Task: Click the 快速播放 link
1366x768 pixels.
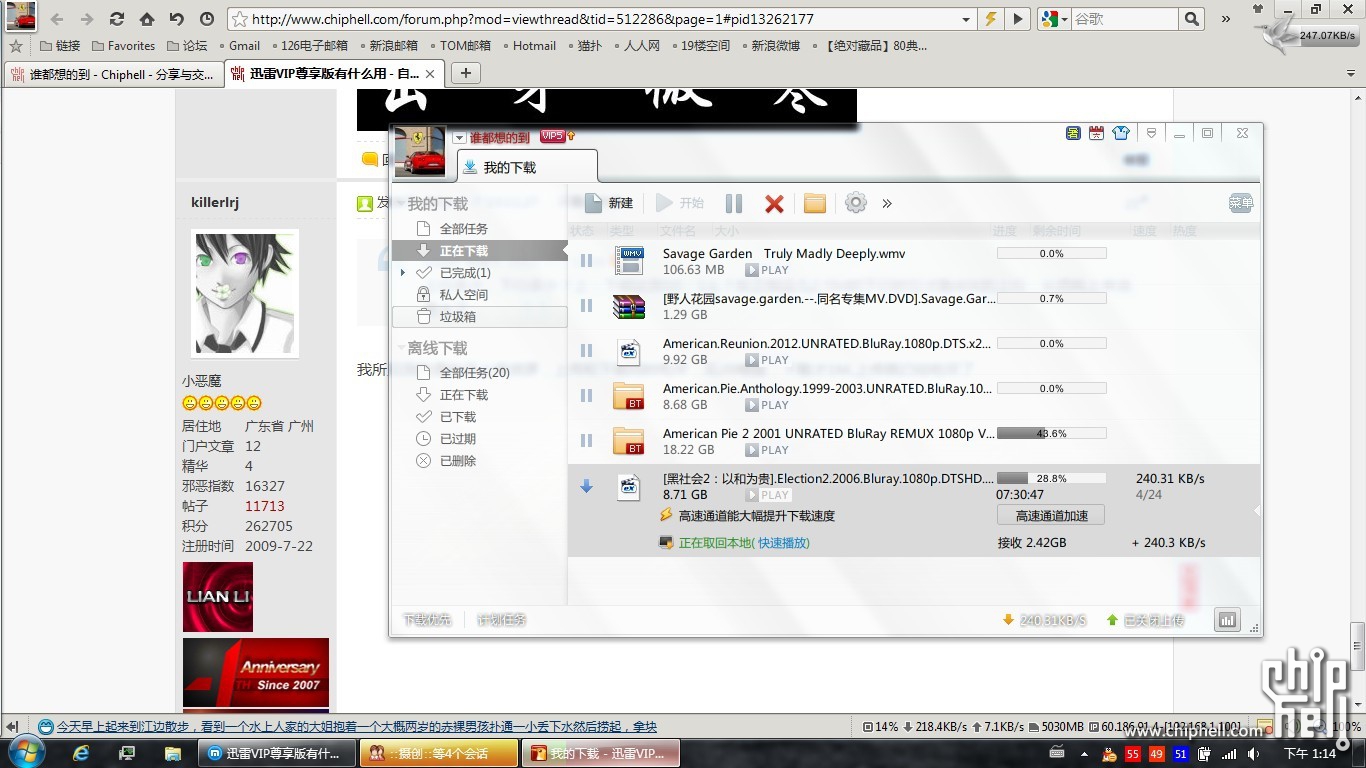Action: pos(784,543)
